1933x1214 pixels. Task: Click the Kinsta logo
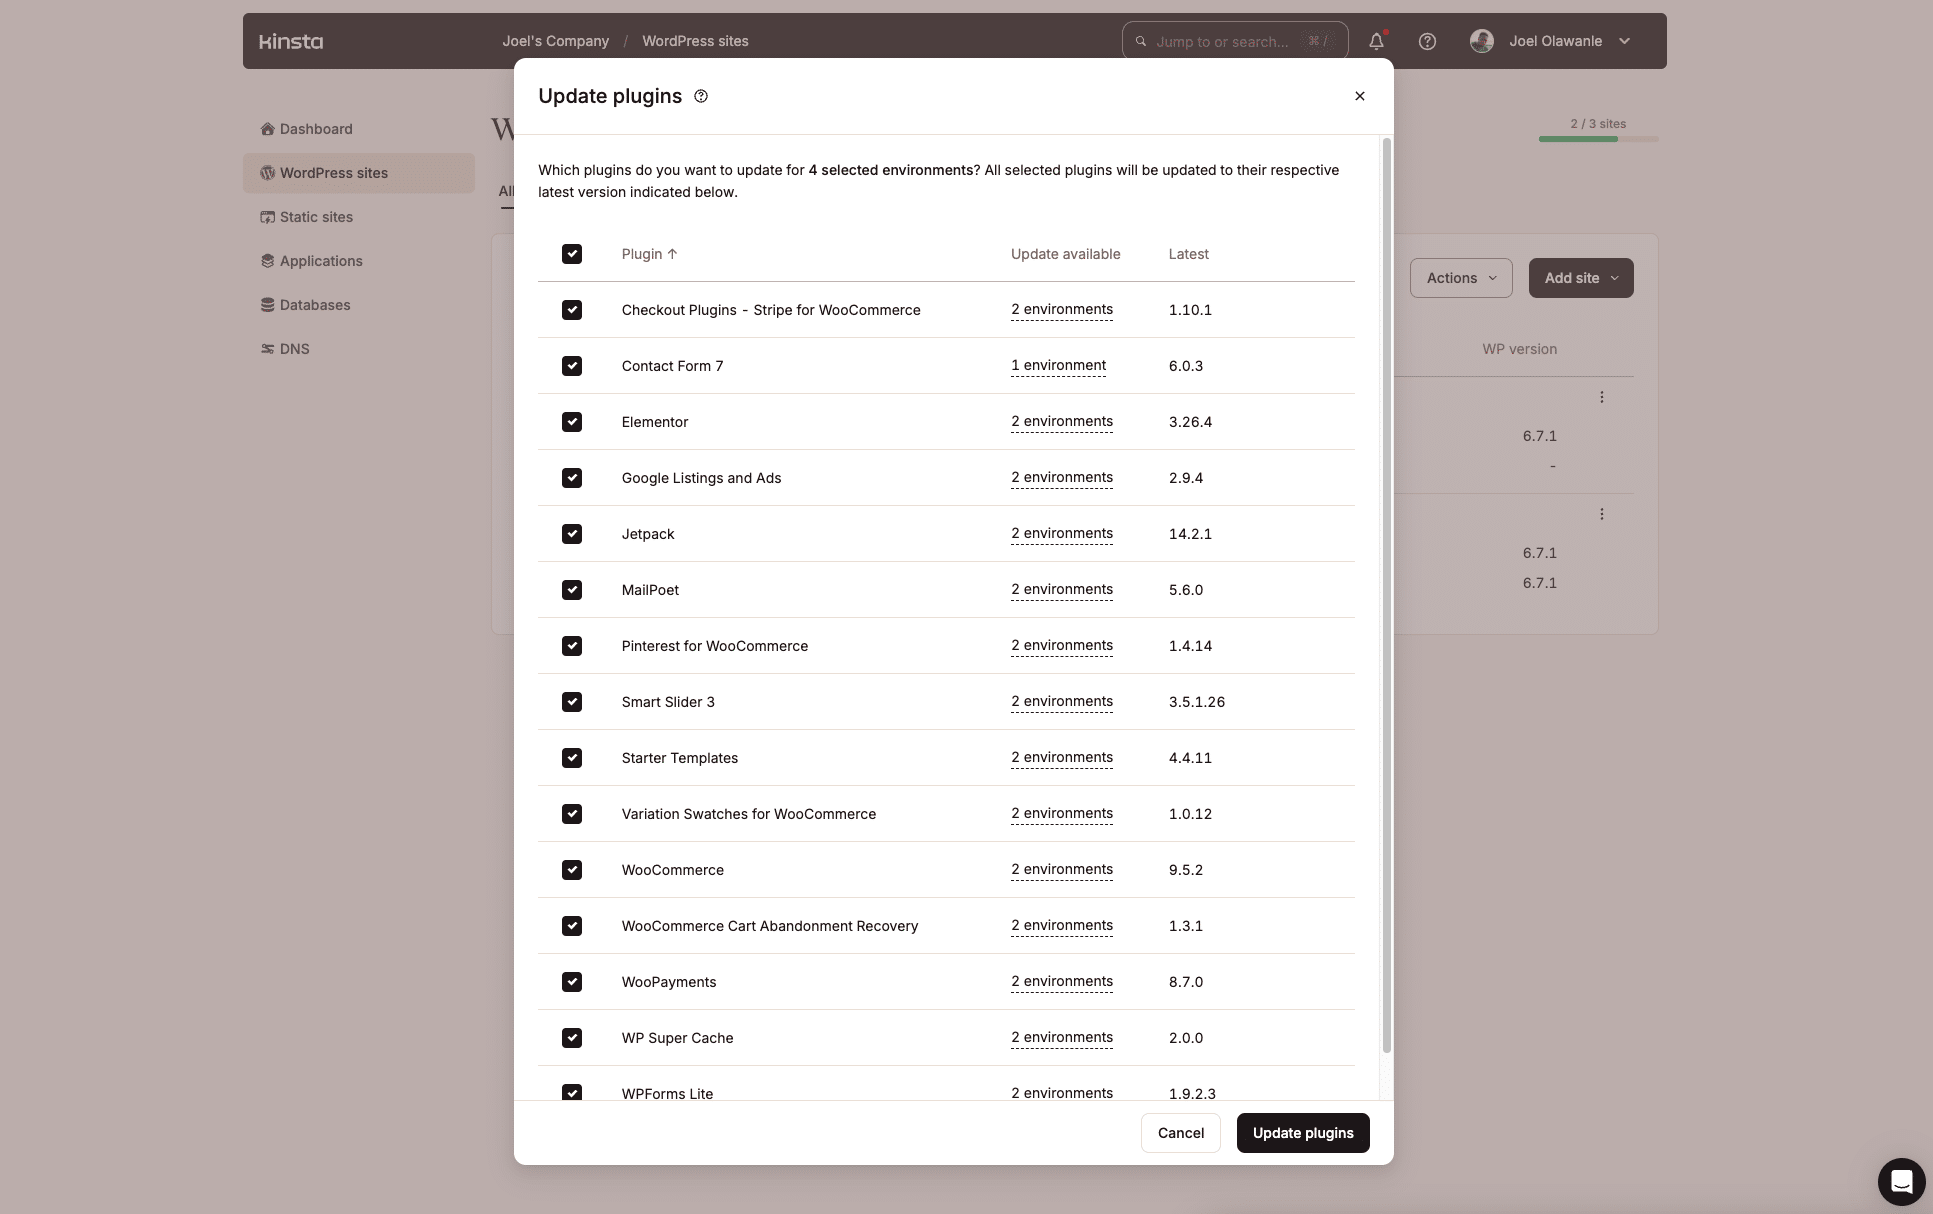click(291, 41)
